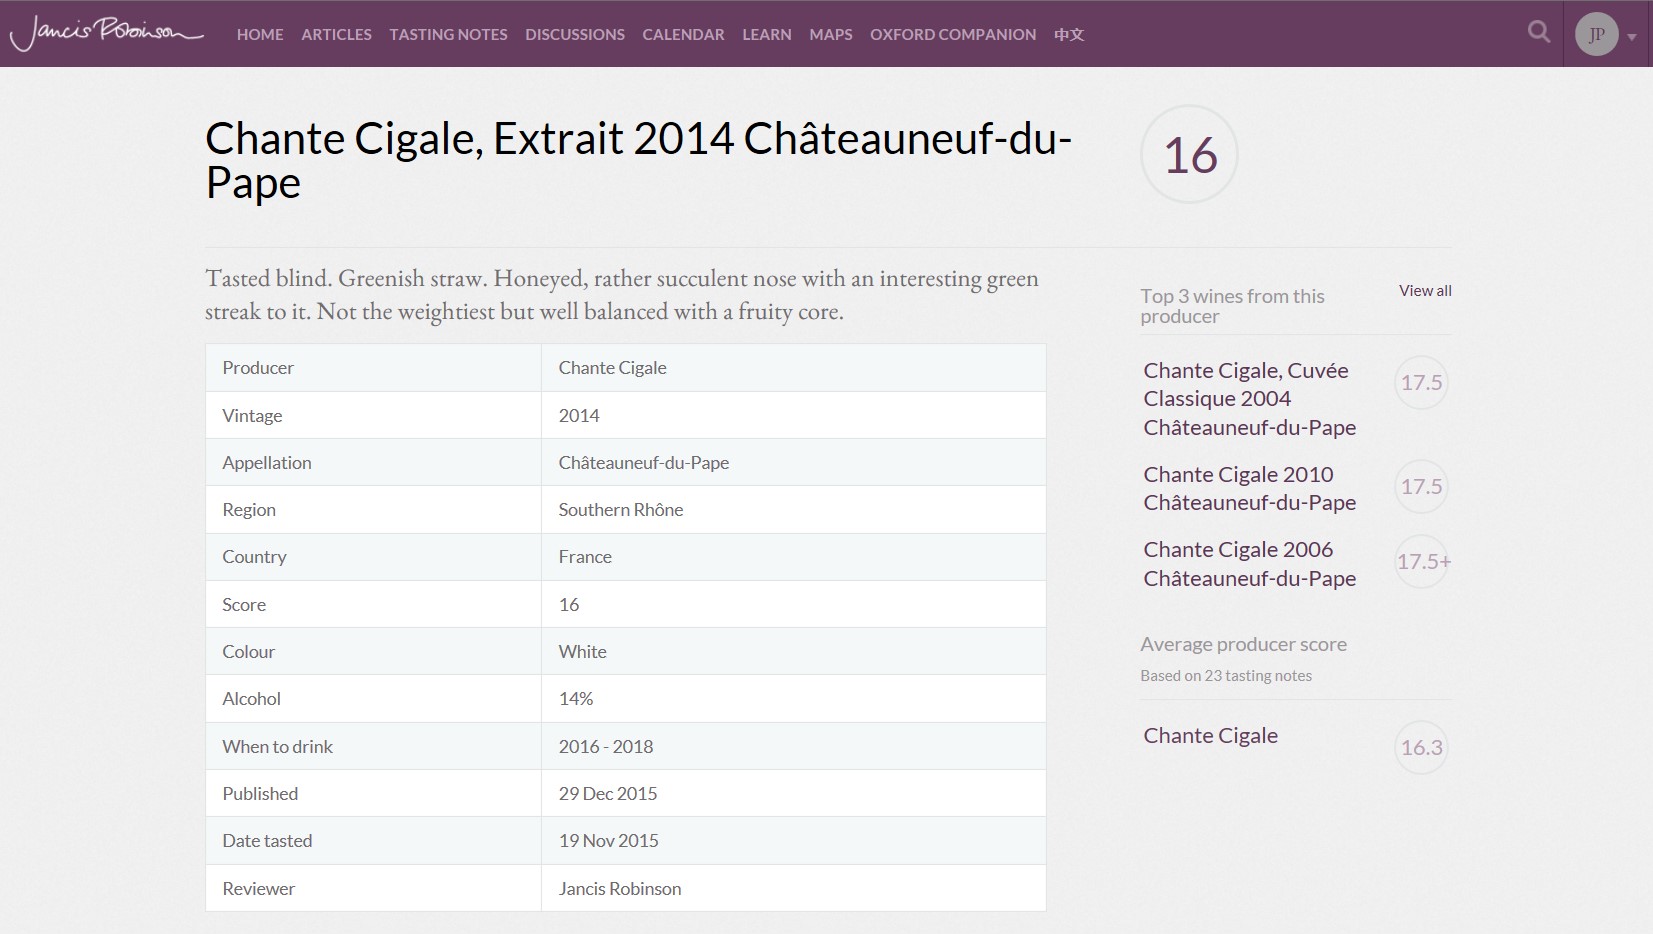
Task: Click 29 Dec 2015 published date
Action: click(608, 793)
